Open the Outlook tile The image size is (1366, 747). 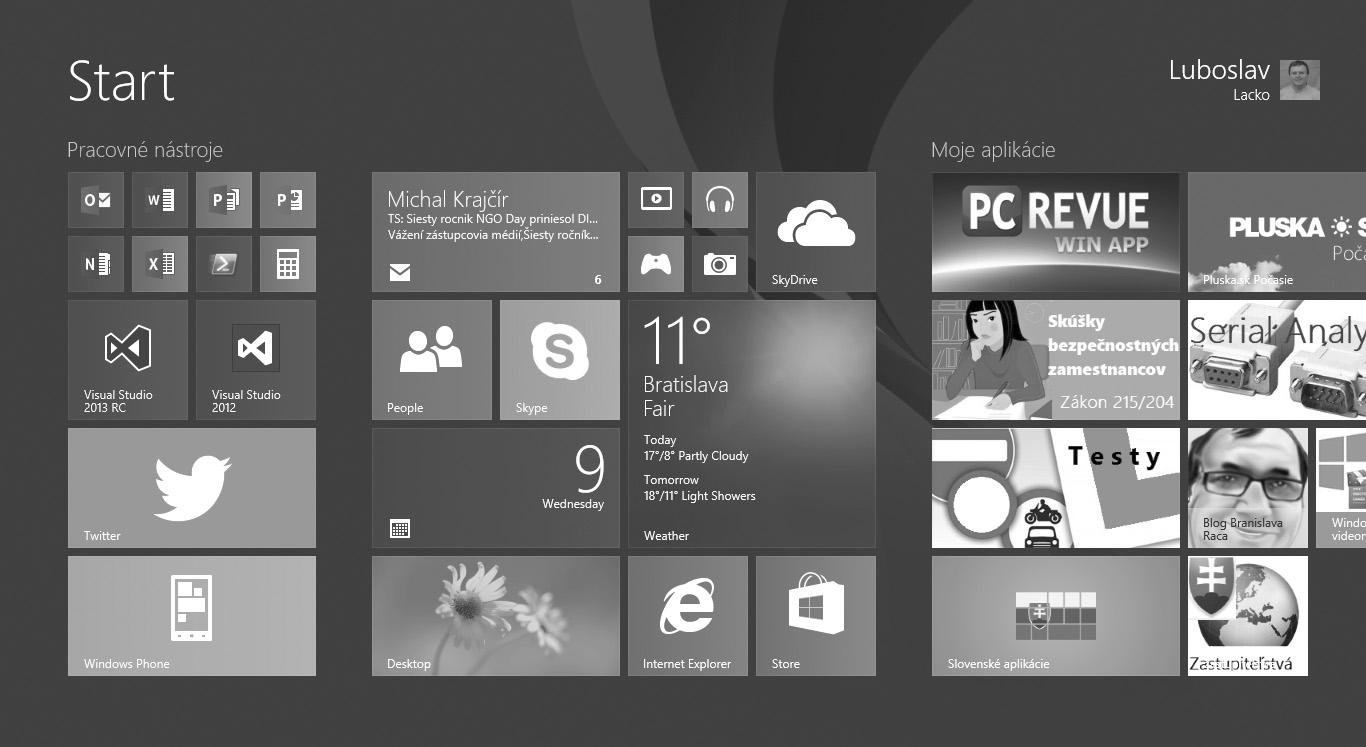pos(96,200)
